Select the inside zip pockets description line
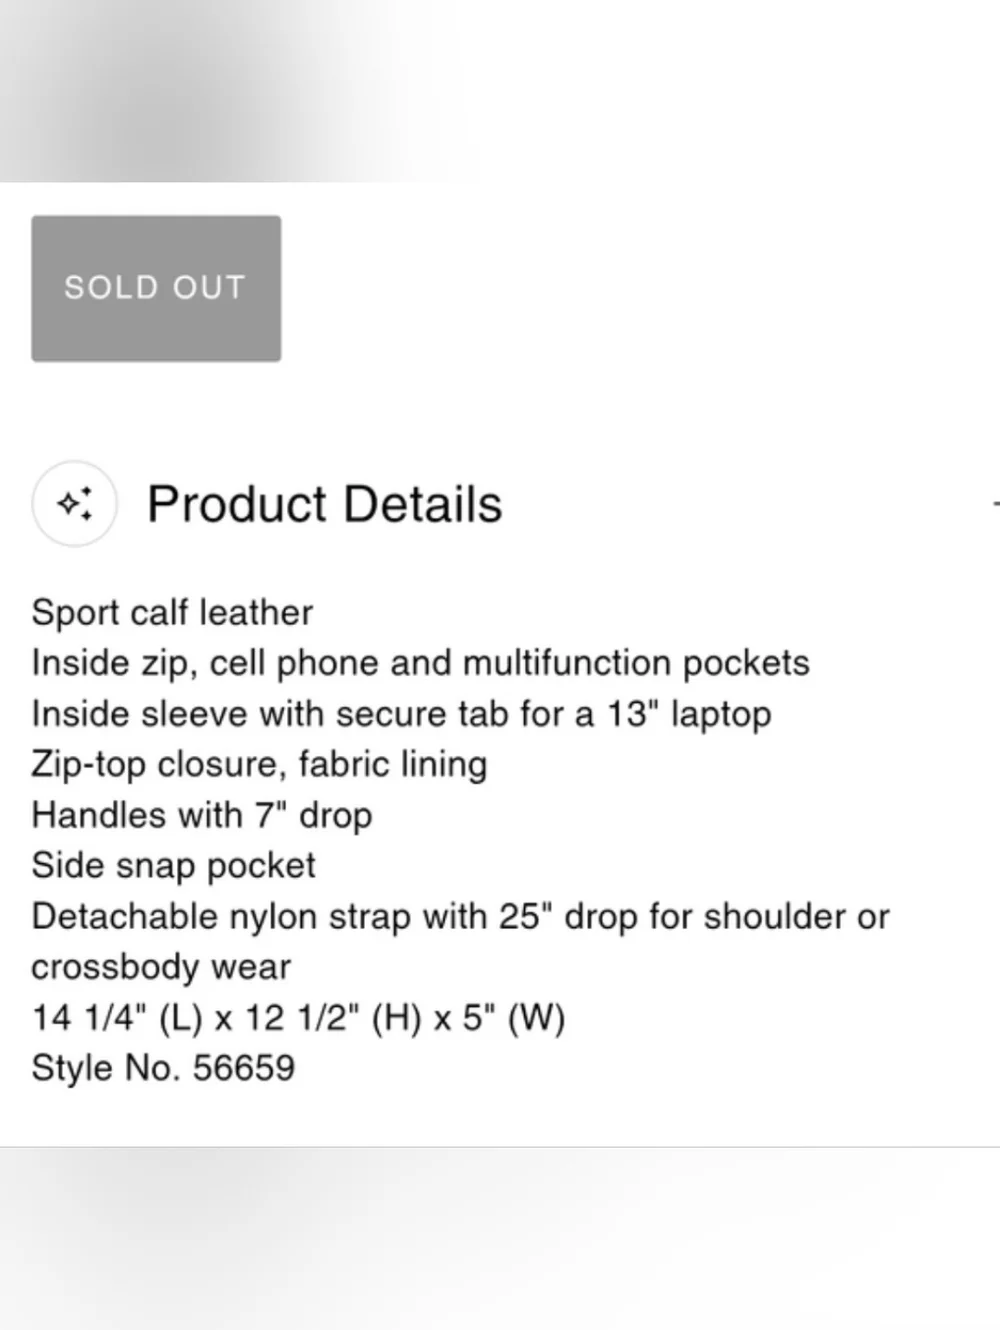 pyautogui.click(x=420, y=663)
